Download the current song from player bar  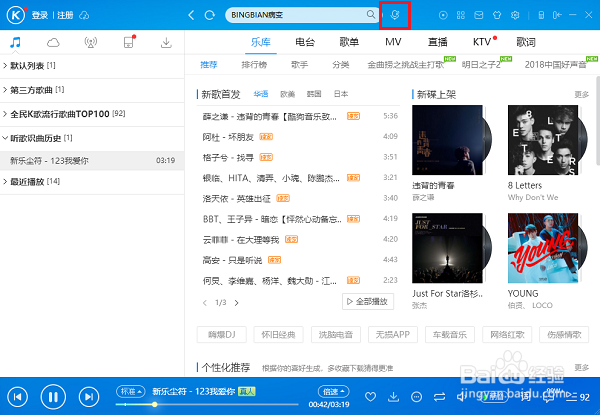393,397
